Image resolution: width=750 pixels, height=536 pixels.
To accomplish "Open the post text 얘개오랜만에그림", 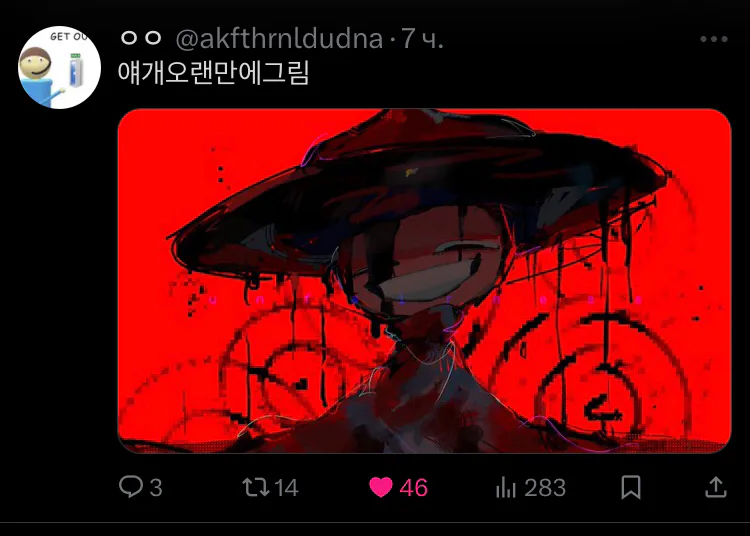I will (213, 73).
